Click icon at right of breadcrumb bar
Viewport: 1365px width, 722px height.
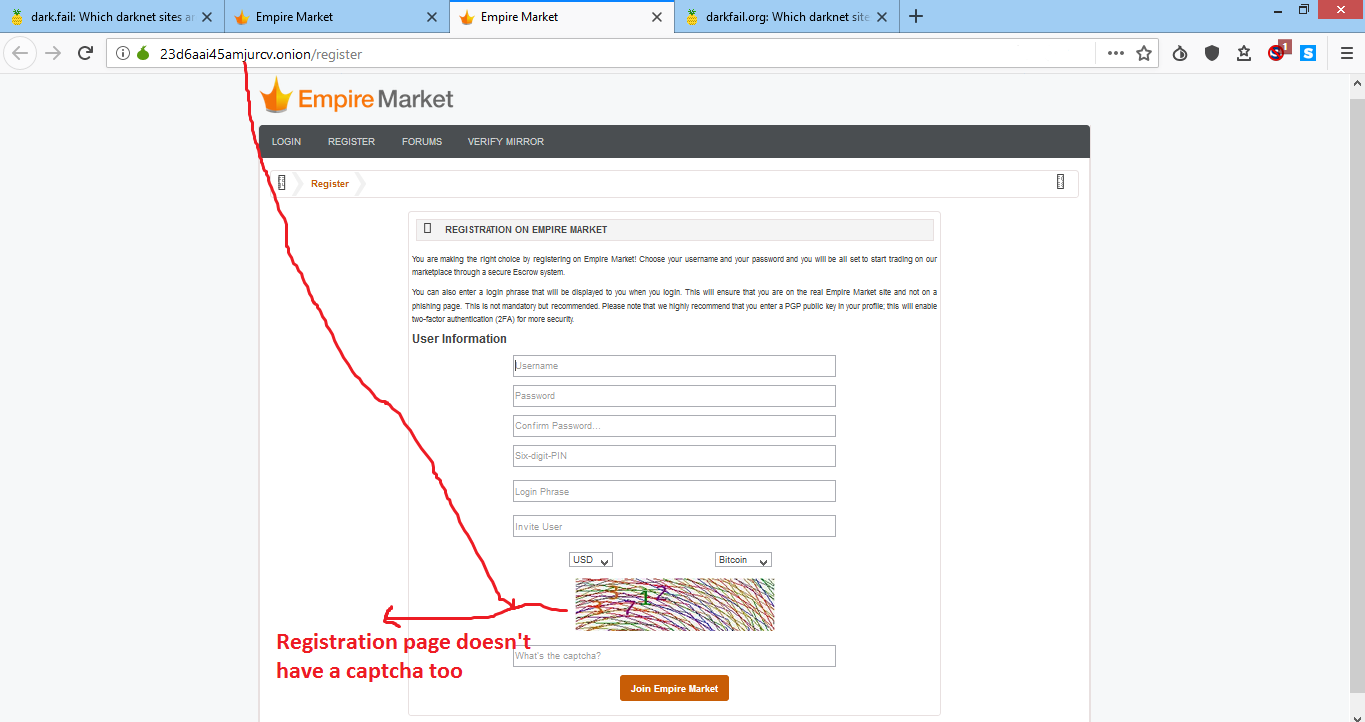coord(1060,182)
